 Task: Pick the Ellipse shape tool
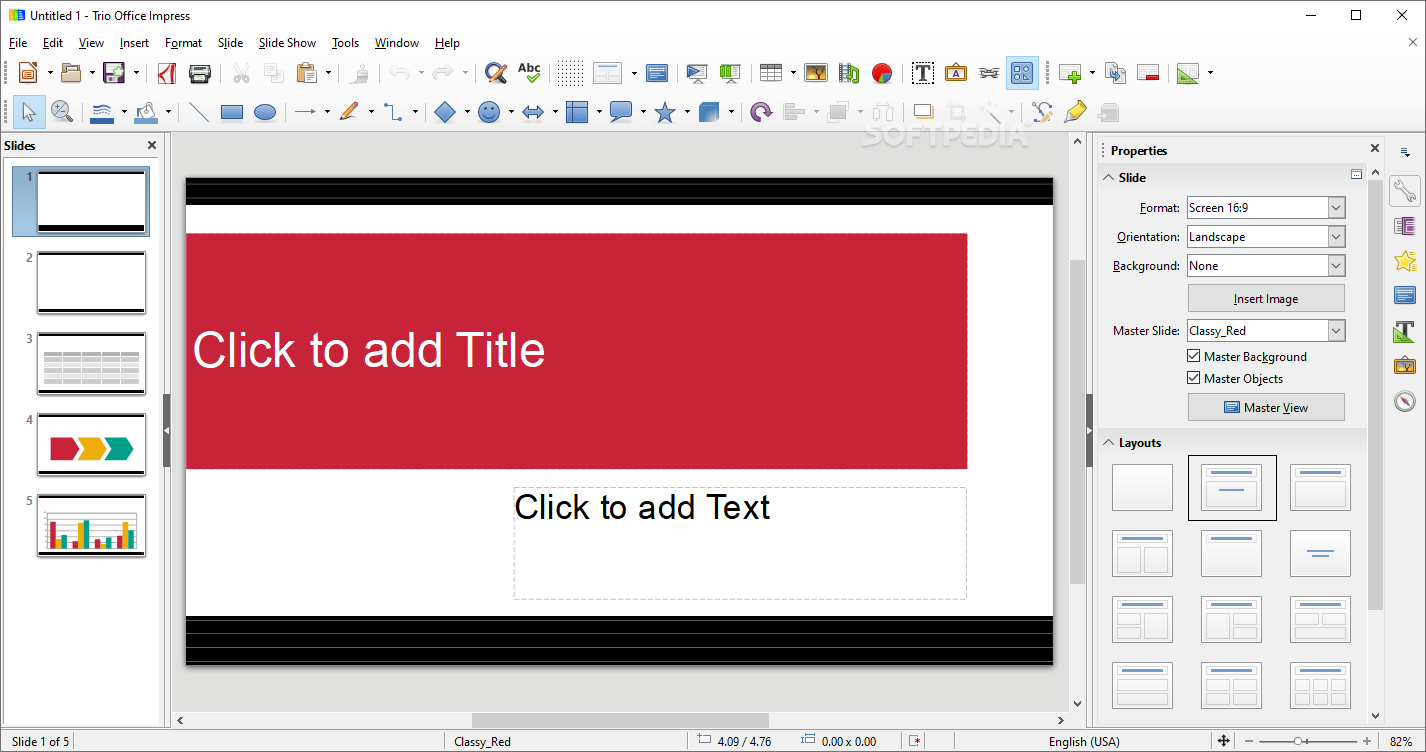(265, 112)
